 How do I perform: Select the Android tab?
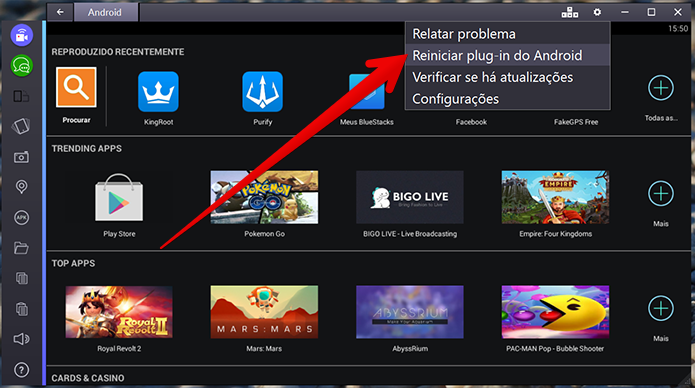(105, 12)
